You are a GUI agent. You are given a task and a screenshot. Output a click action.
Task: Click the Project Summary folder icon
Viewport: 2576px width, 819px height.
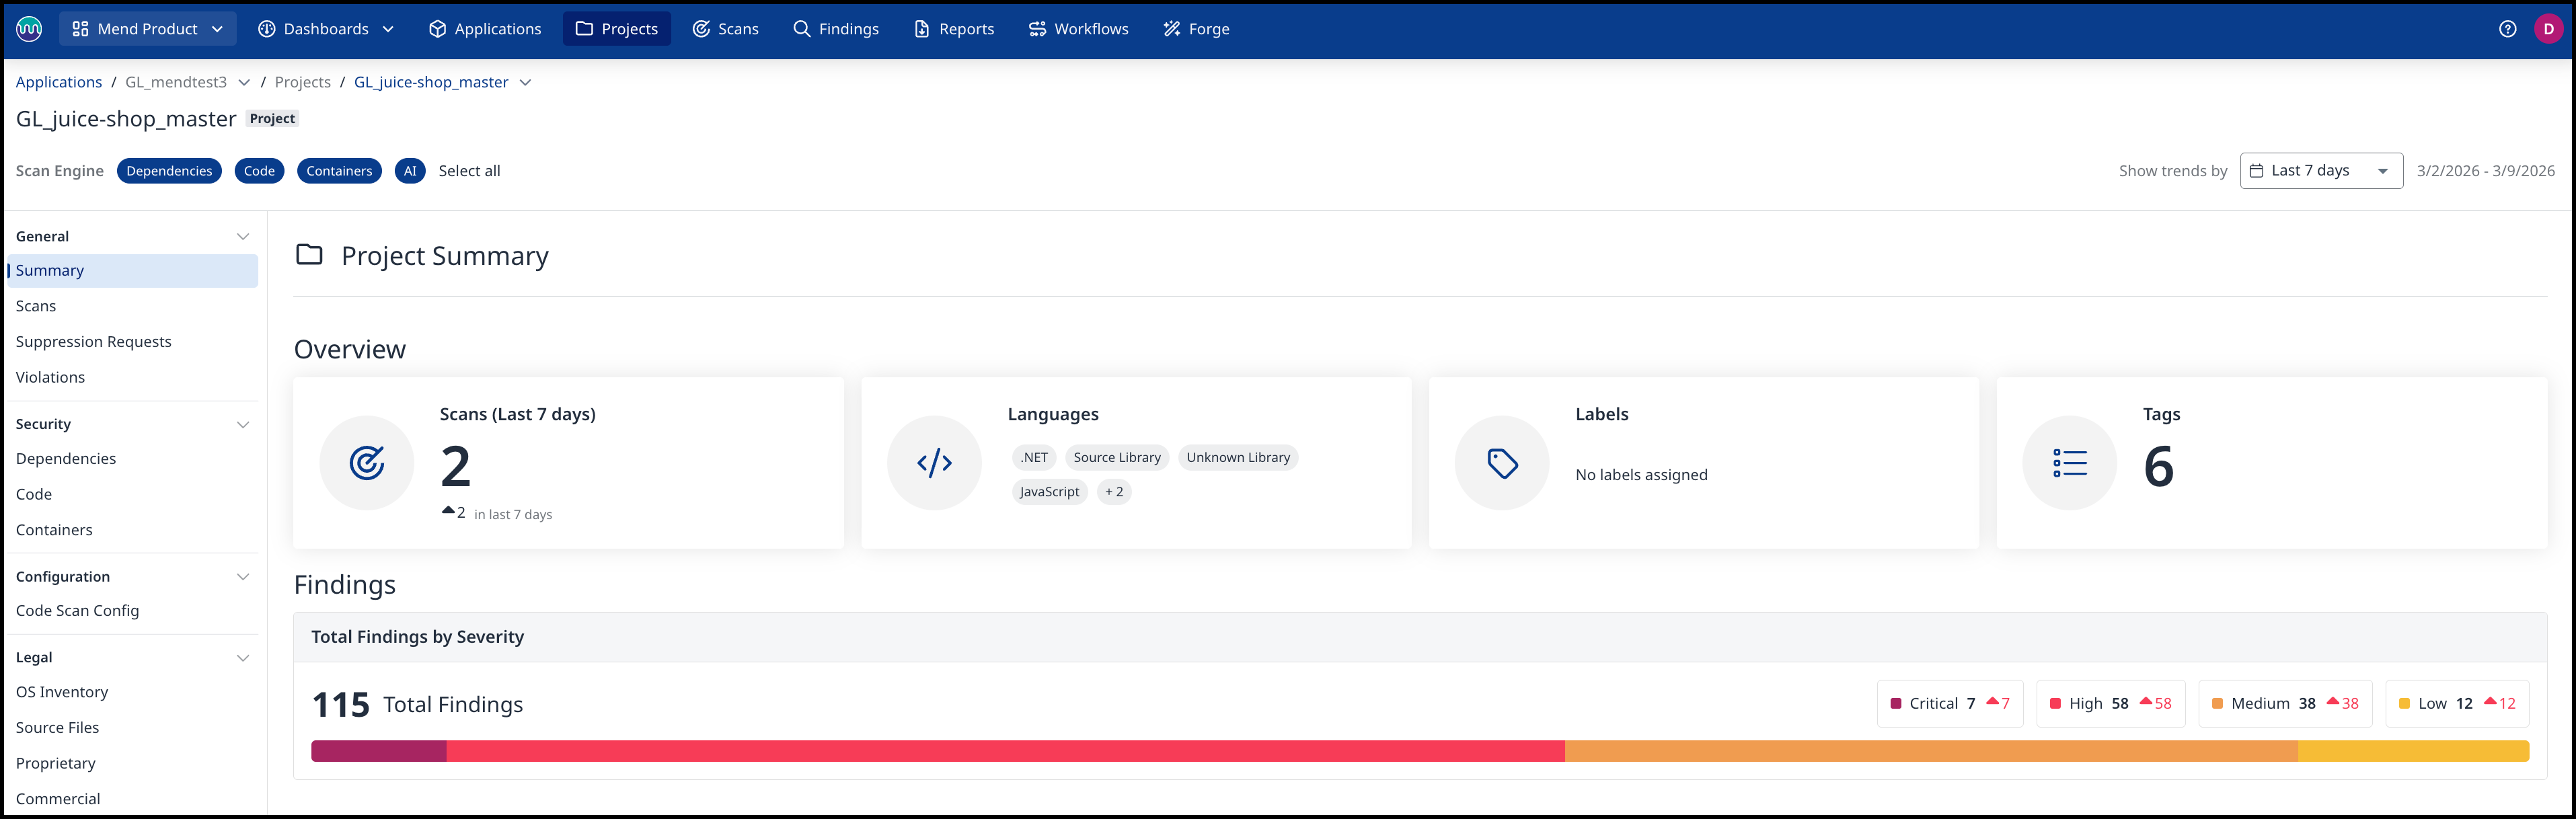(309, 255)
